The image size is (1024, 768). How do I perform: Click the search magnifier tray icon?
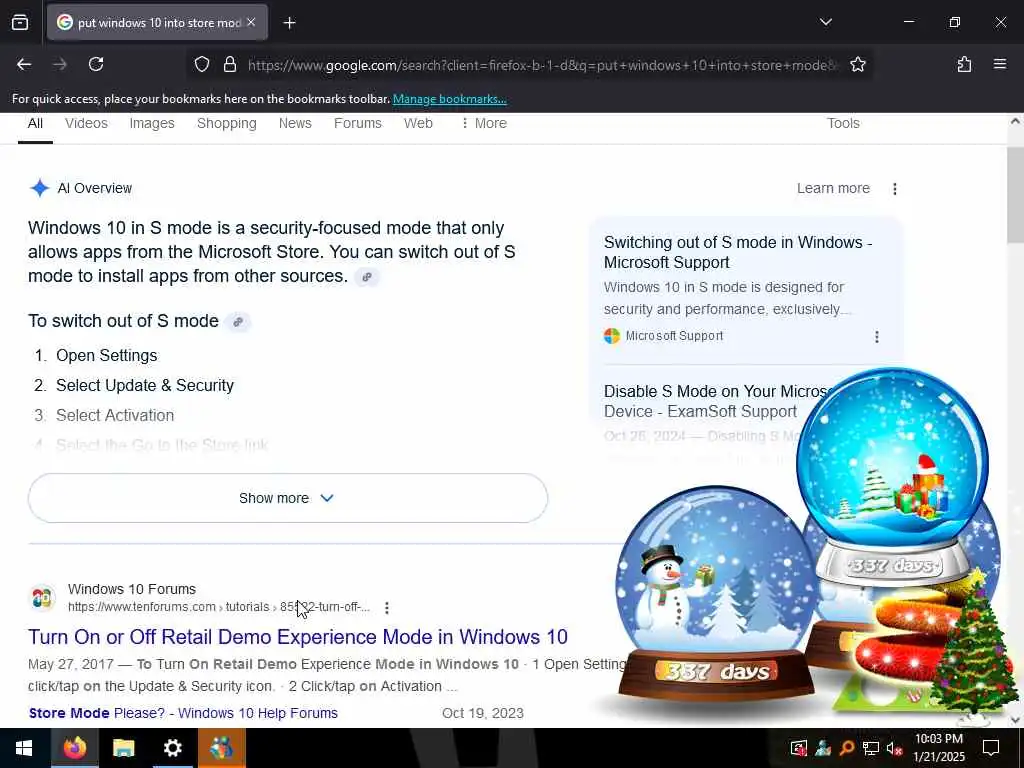pyautogui.click(x=846, y=748)
